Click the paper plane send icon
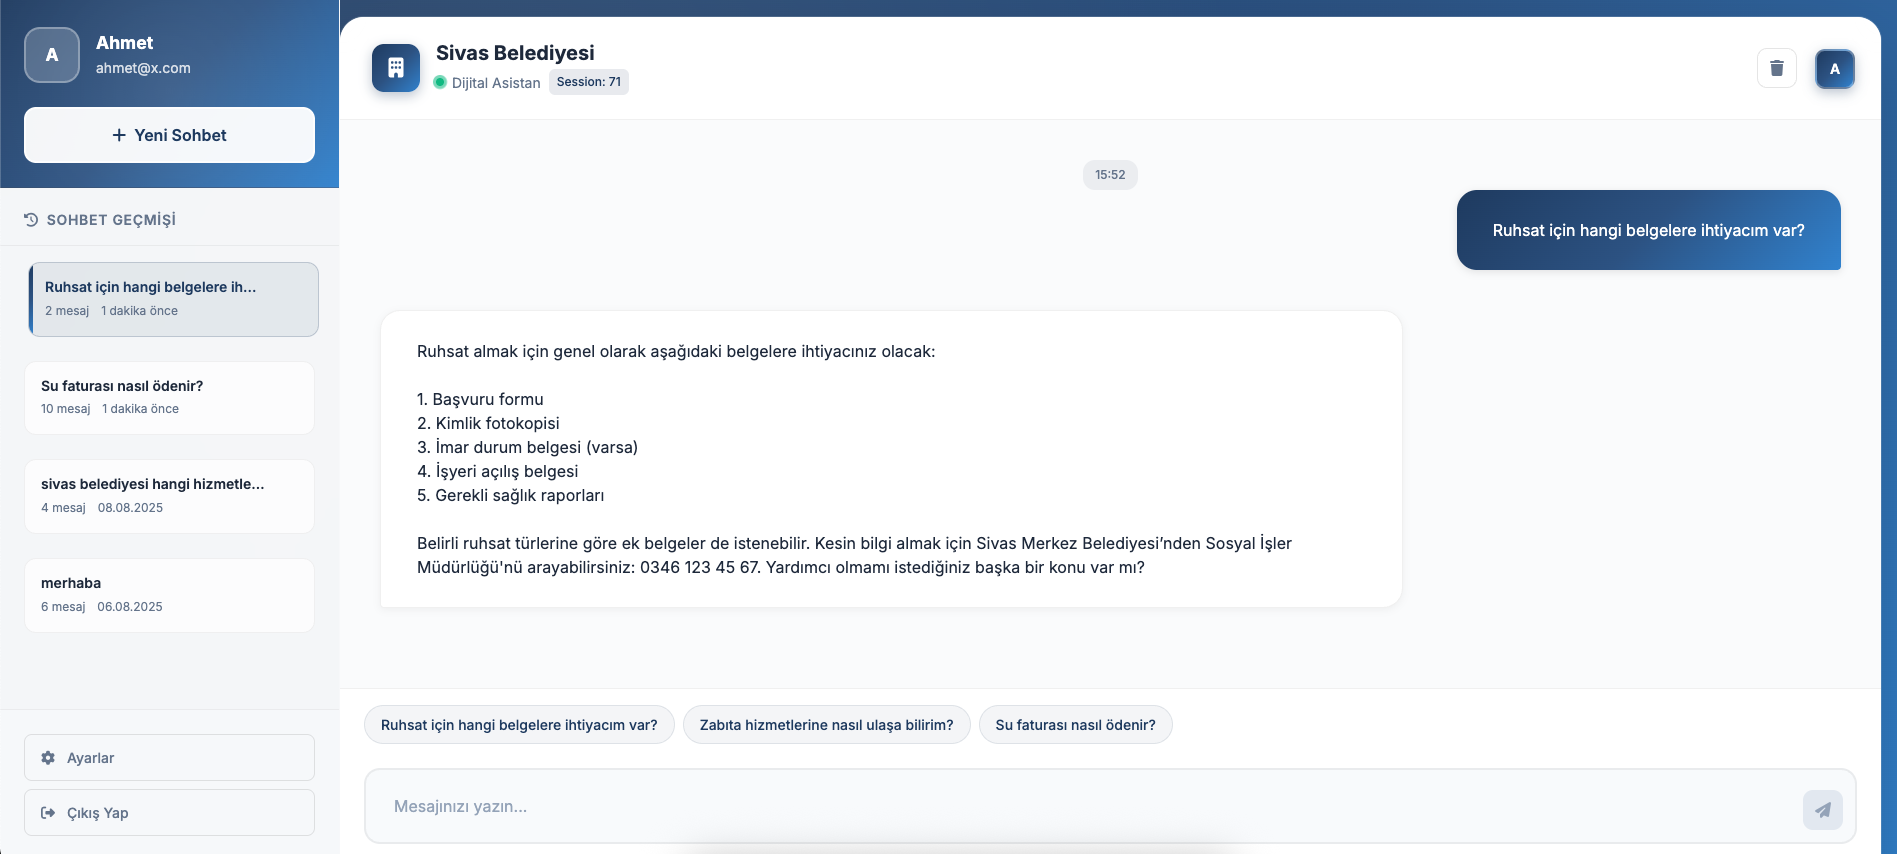 coord(1822,809)
